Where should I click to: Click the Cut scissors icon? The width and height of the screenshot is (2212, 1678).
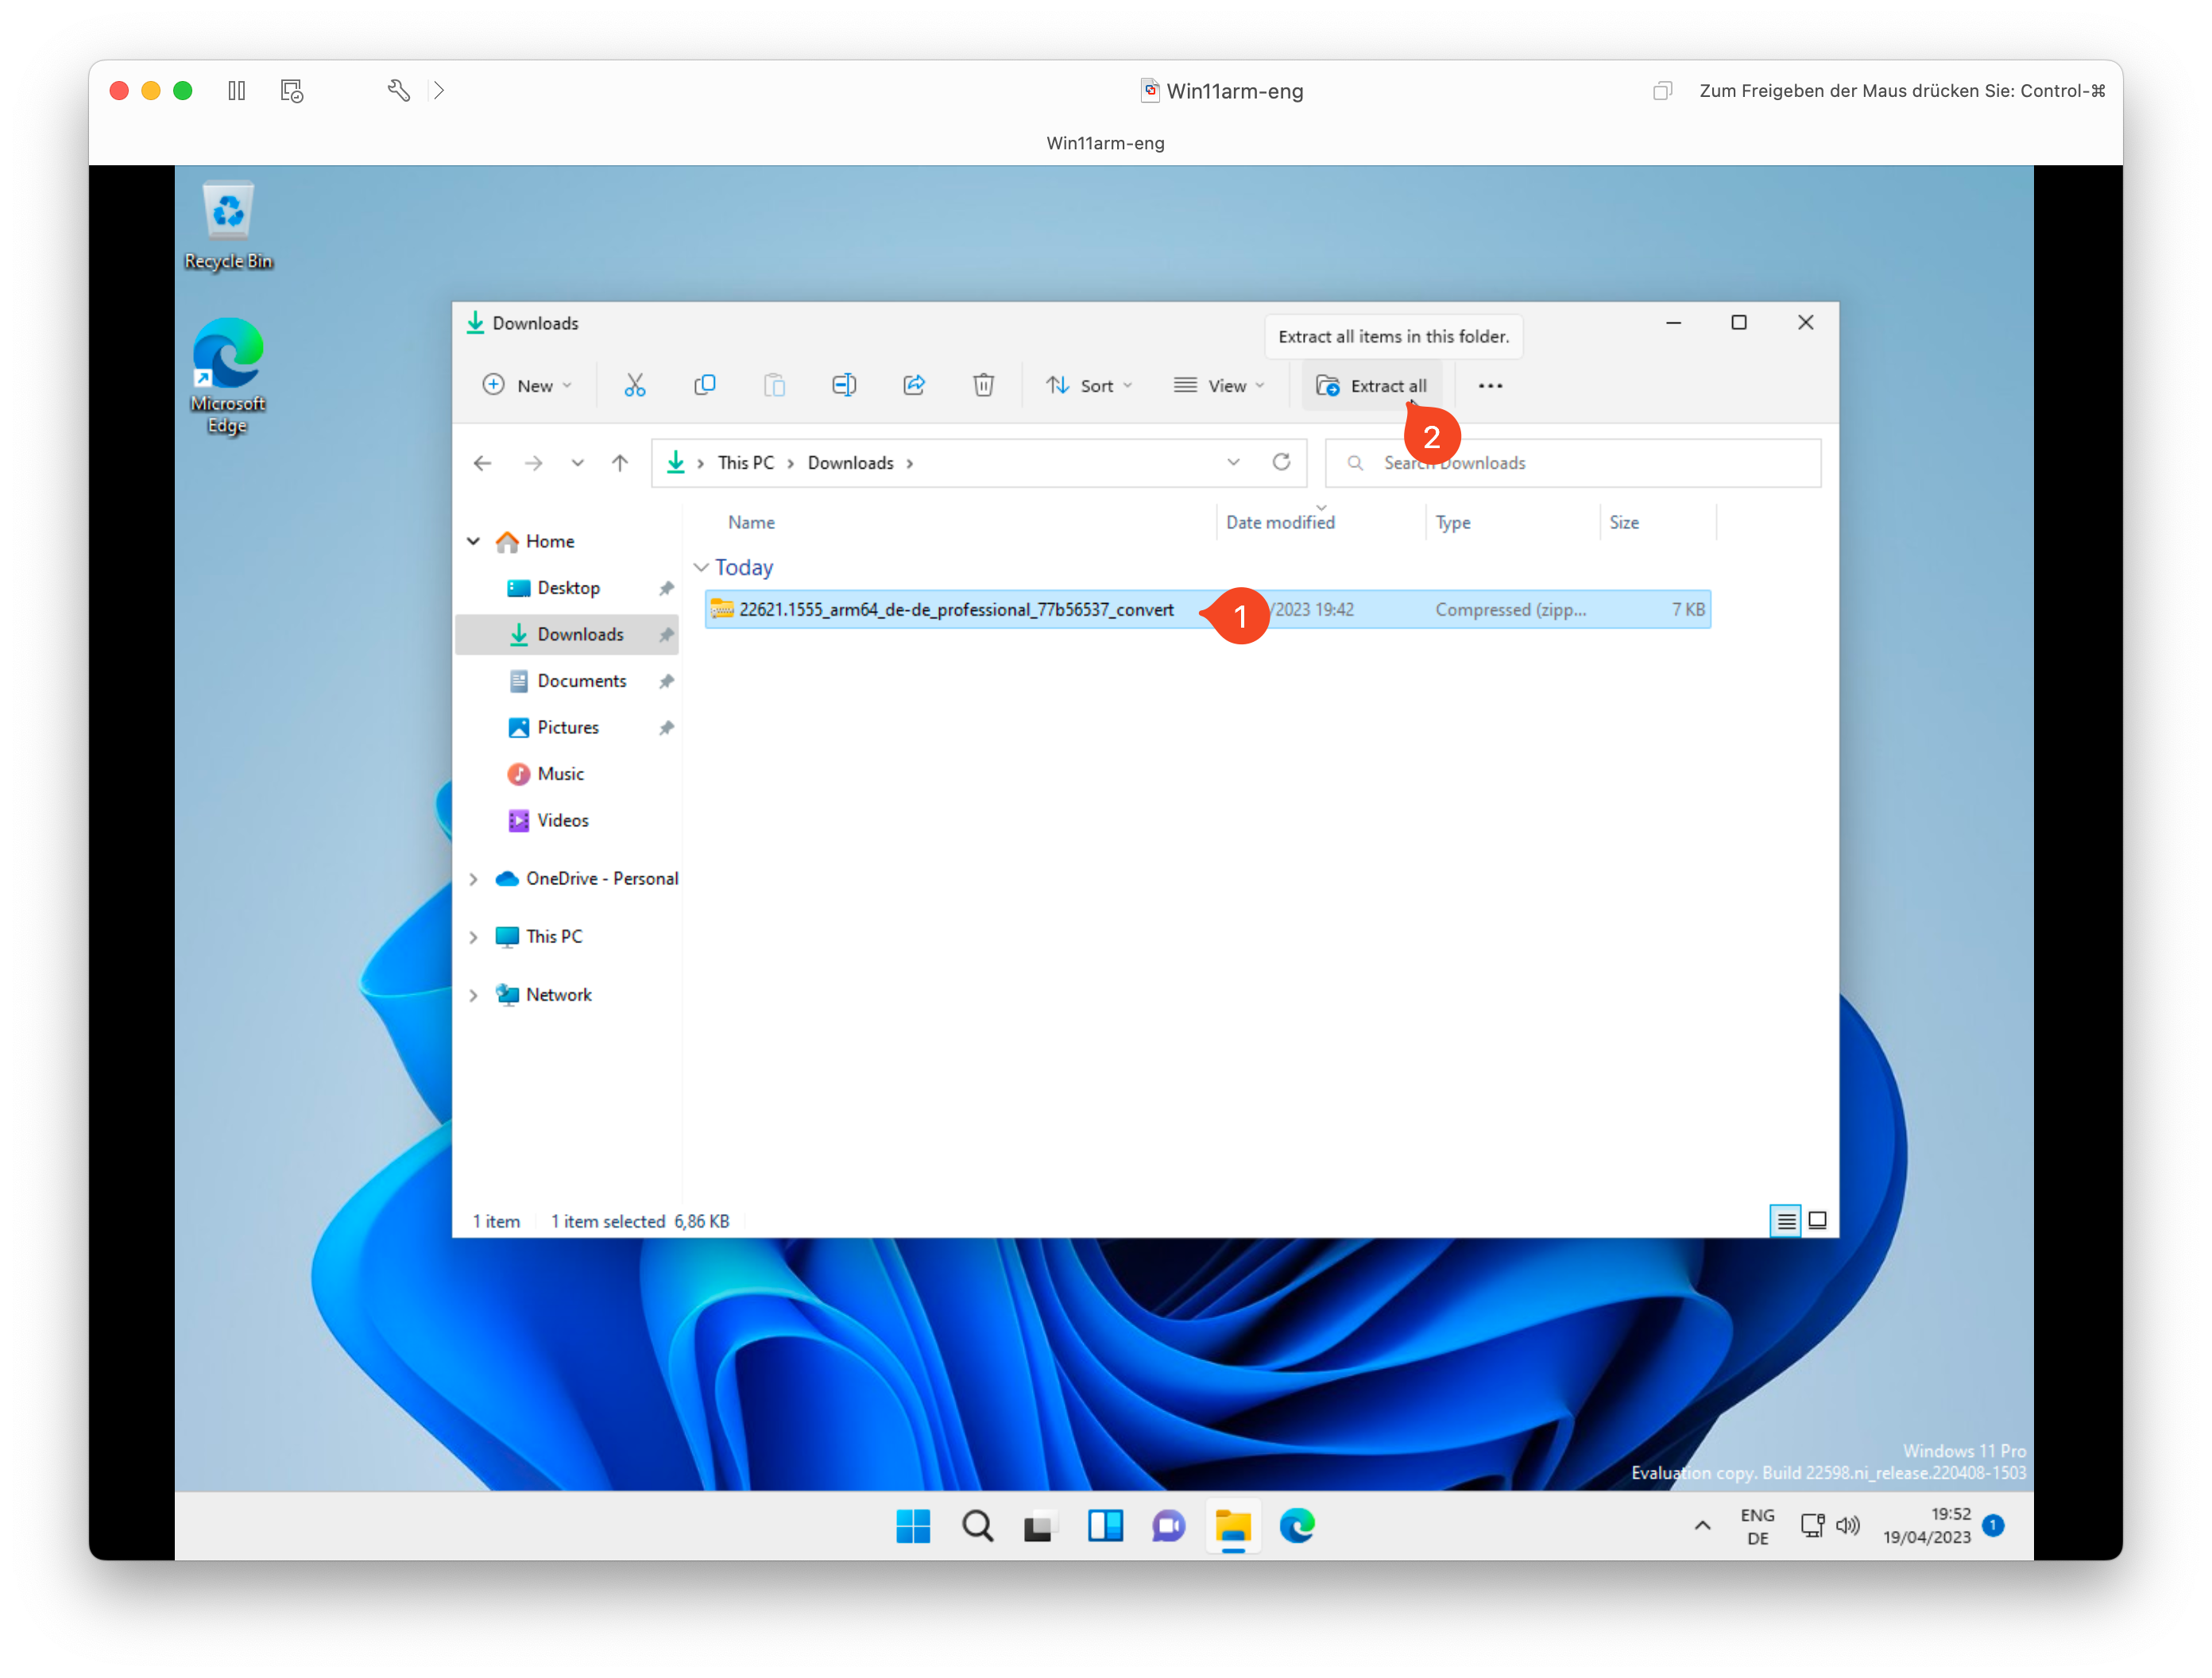pyautogui.click(x=635, y=386)
